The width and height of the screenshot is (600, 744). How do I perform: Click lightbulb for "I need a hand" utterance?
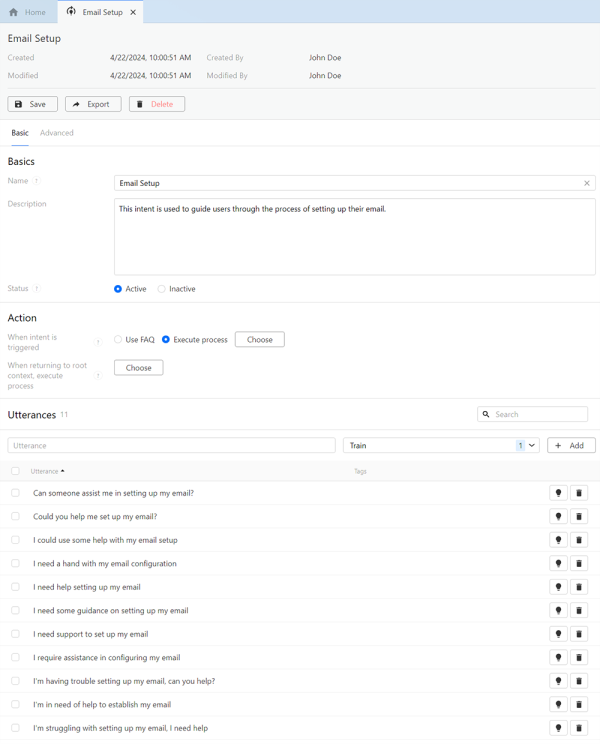tap(558, 563)
